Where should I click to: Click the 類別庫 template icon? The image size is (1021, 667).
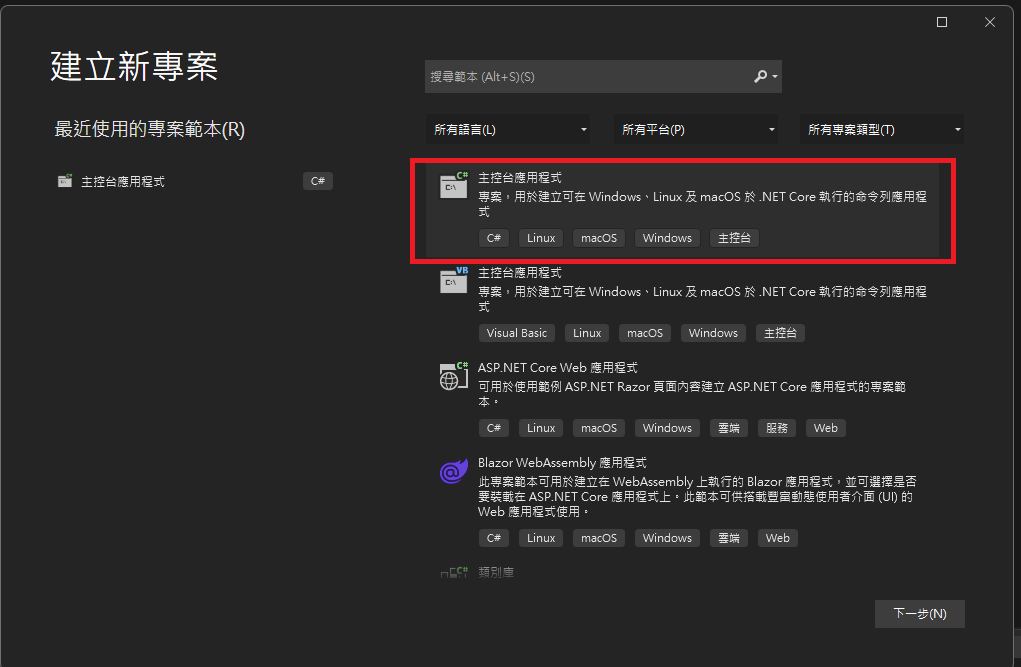pyautogui.click(x=454, y=574)
